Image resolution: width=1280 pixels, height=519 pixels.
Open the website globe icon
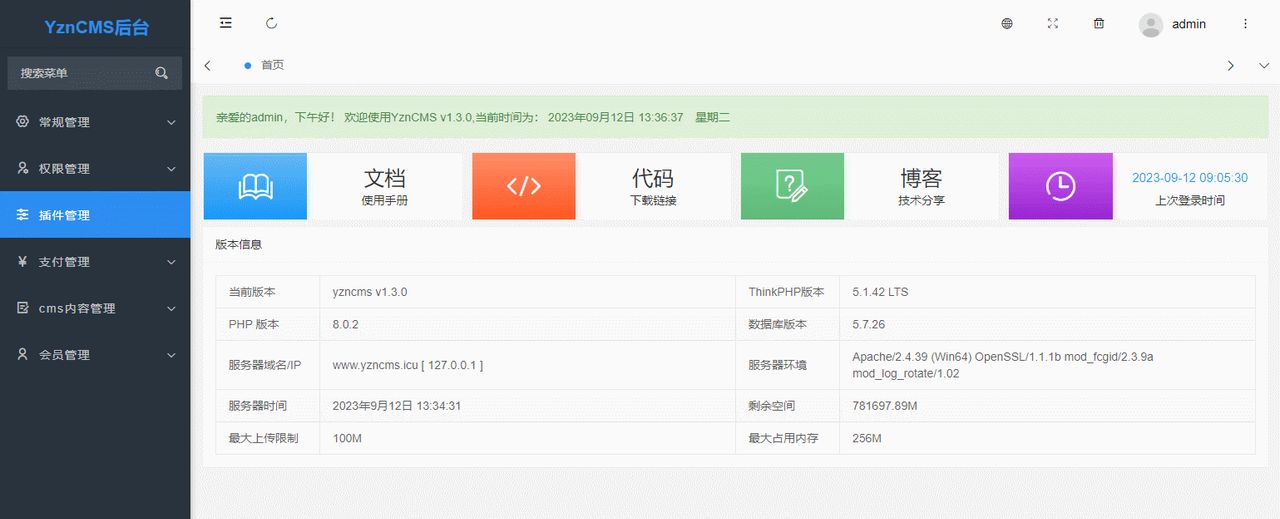coord(1007,24)
